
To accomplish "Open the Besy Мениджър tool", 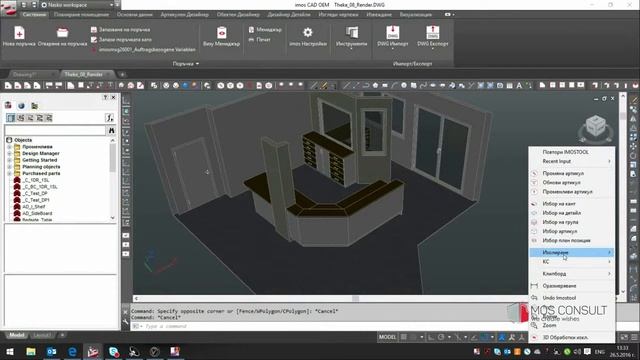I will pos(221,36).
